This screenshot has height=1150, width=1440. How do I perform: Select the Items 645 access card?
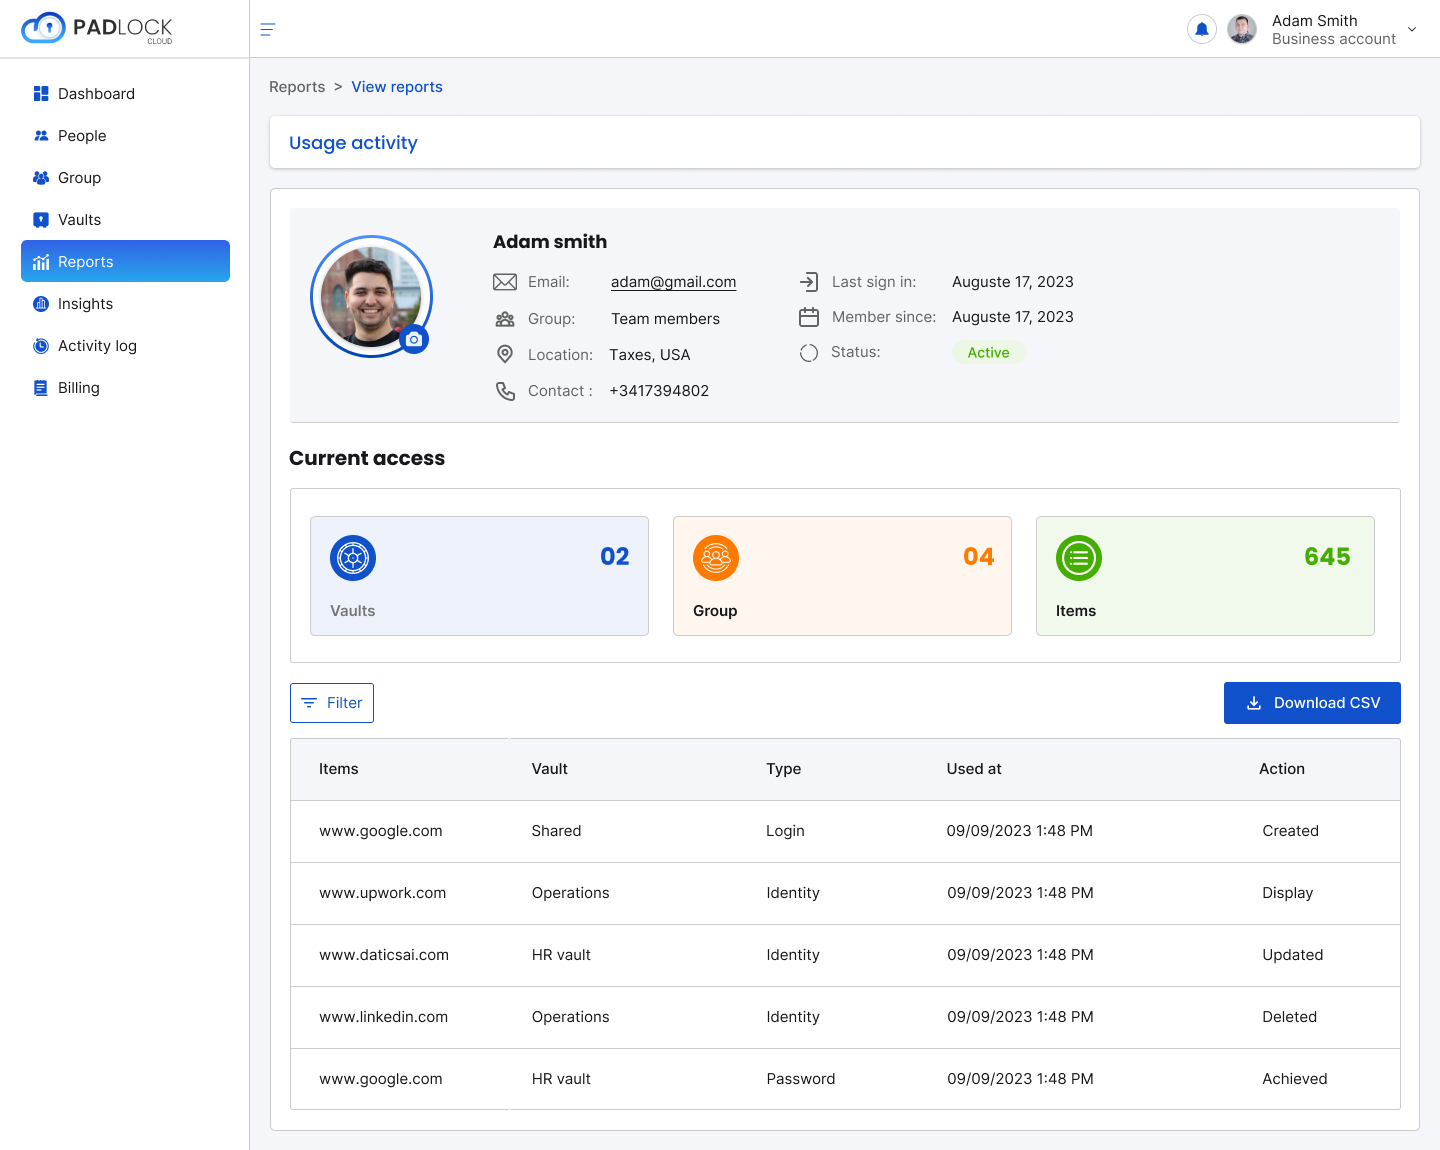1205,576
